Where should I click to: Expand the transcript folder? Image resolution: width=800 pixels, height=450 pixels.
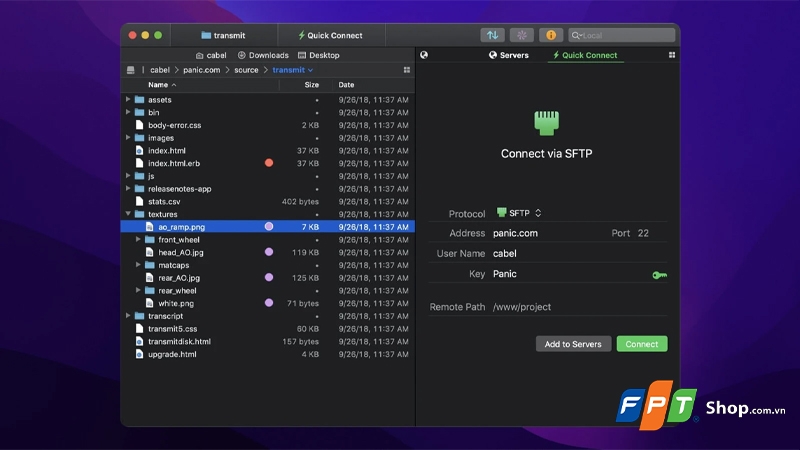(x=128, y=316)
